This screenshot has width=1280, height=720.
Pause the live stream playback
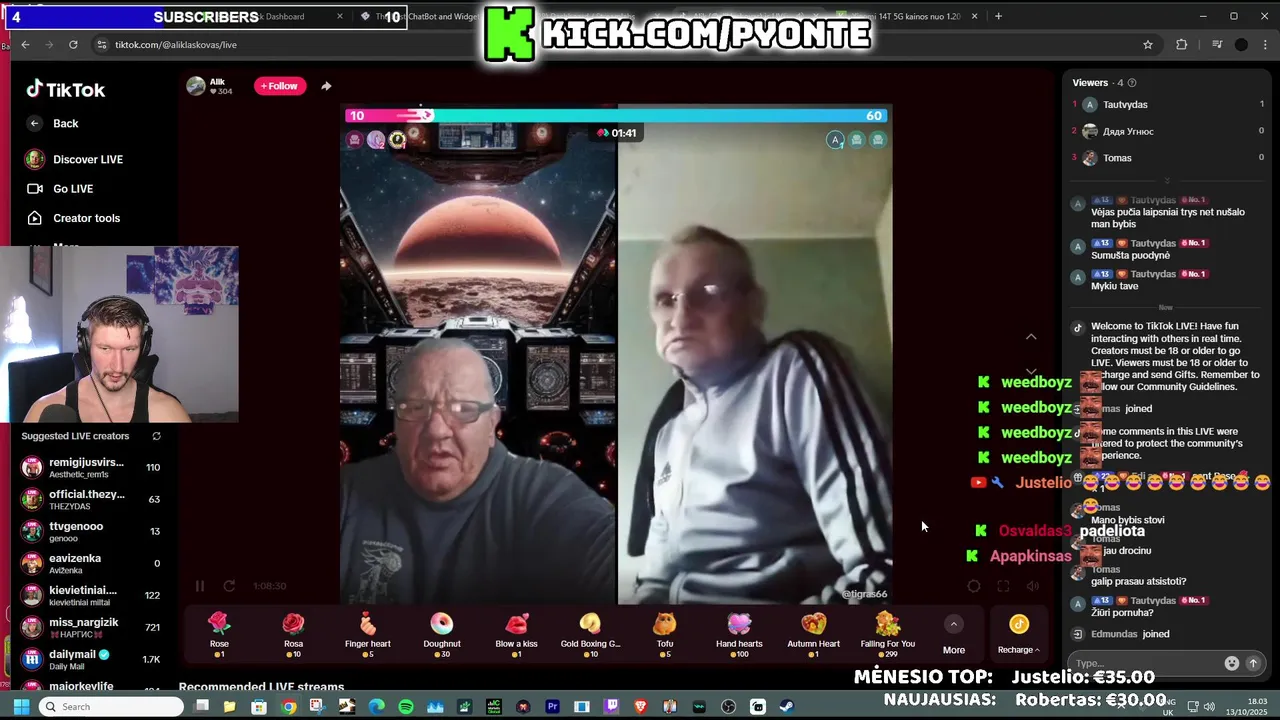(x=199, y=586)
